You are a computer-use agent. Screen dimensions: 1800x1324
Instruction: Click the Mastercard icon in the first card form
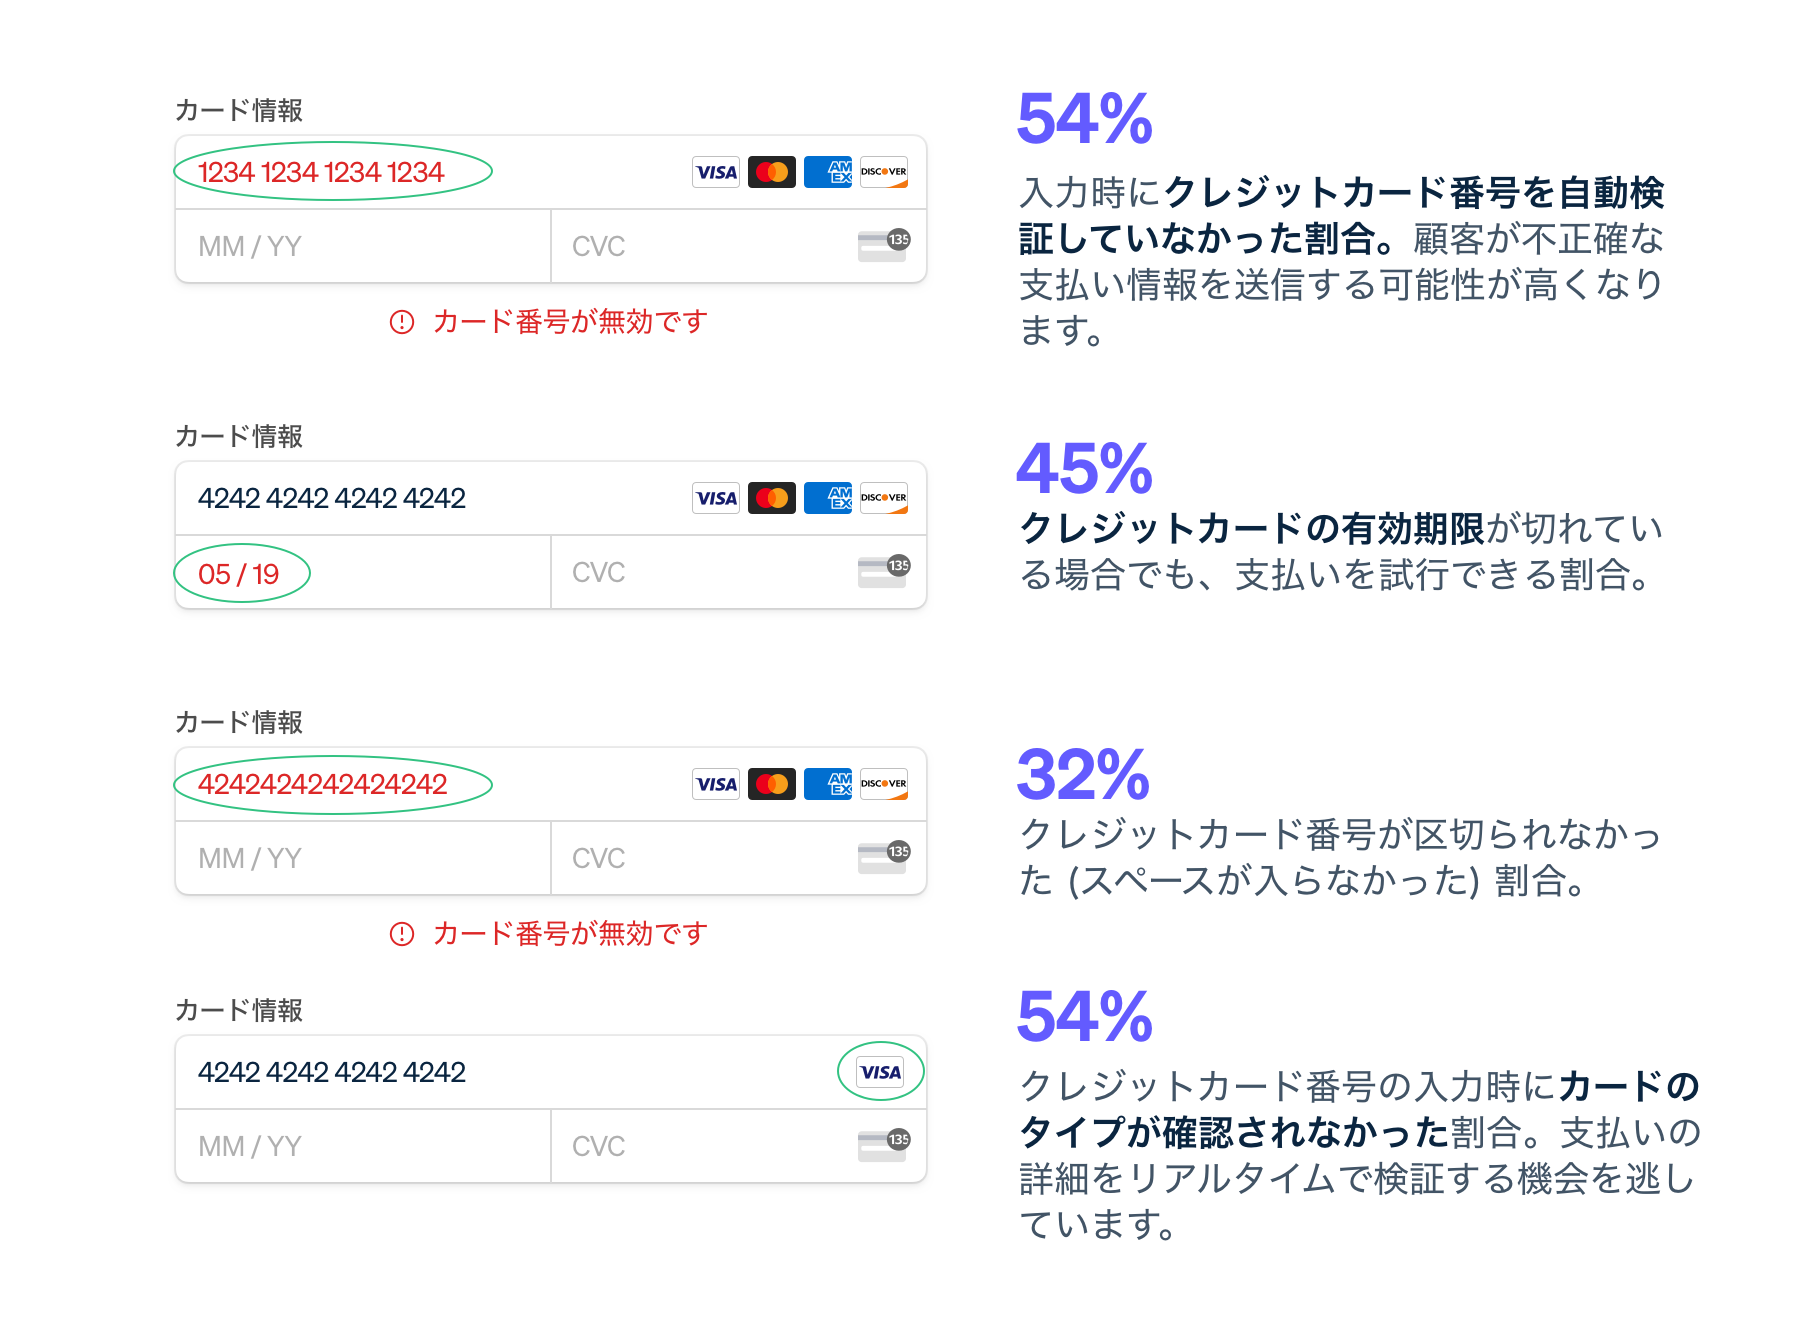point(770,172)
